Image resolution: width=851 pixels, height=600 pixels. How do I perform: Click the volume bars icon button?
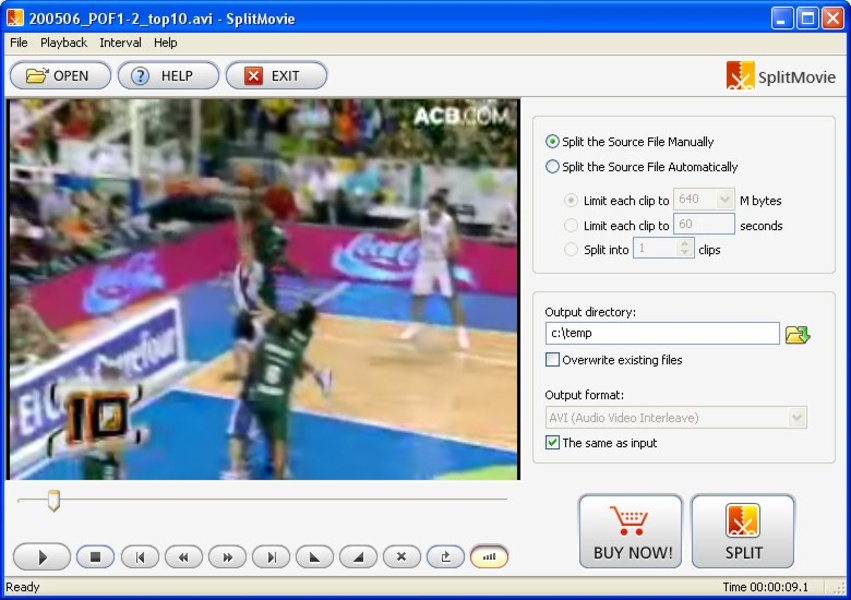[489, 557]
